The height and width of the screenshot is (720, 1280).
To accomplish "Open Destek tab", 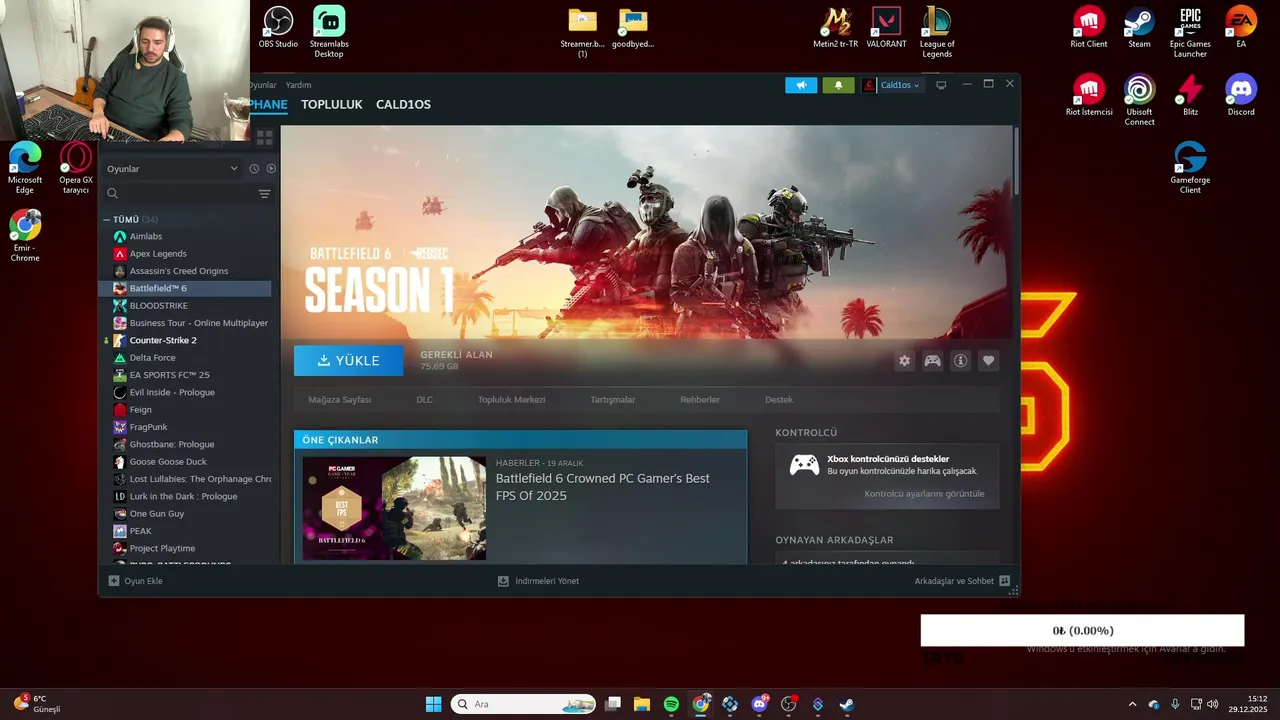I will 779,400.
